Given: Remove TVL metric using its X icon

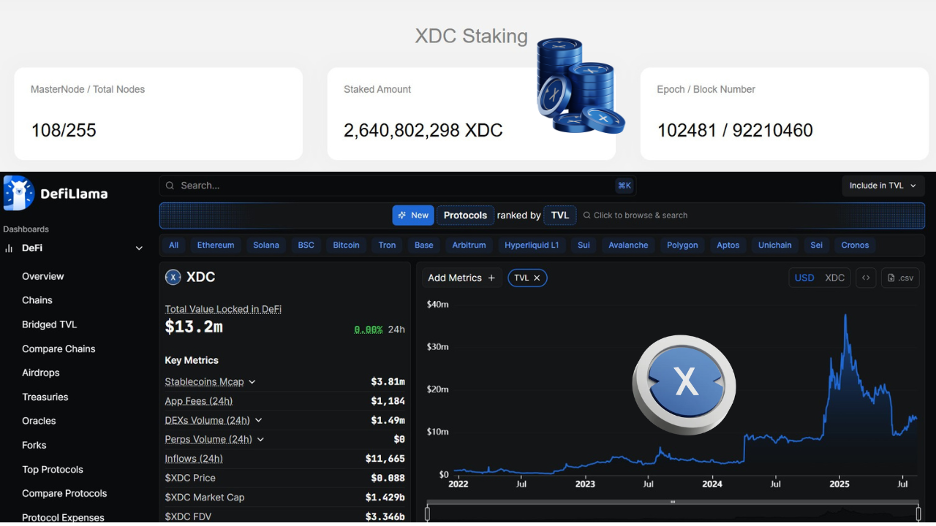Looking at the screenshot, I should (537, 278).
